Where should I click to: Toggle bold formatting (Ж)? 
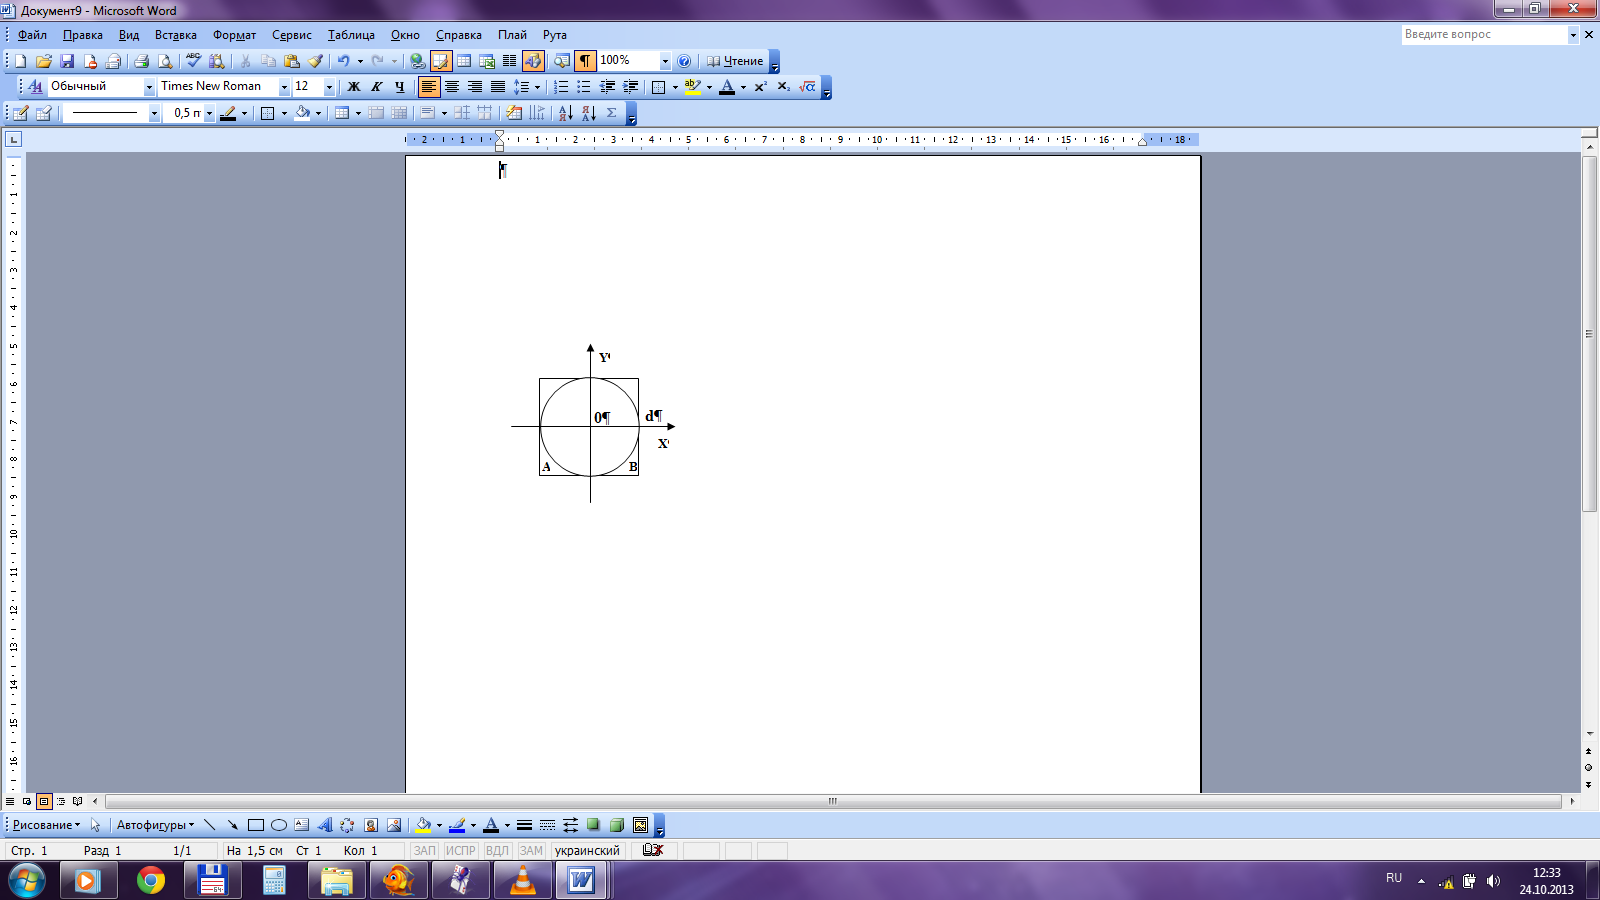(353, 87)
